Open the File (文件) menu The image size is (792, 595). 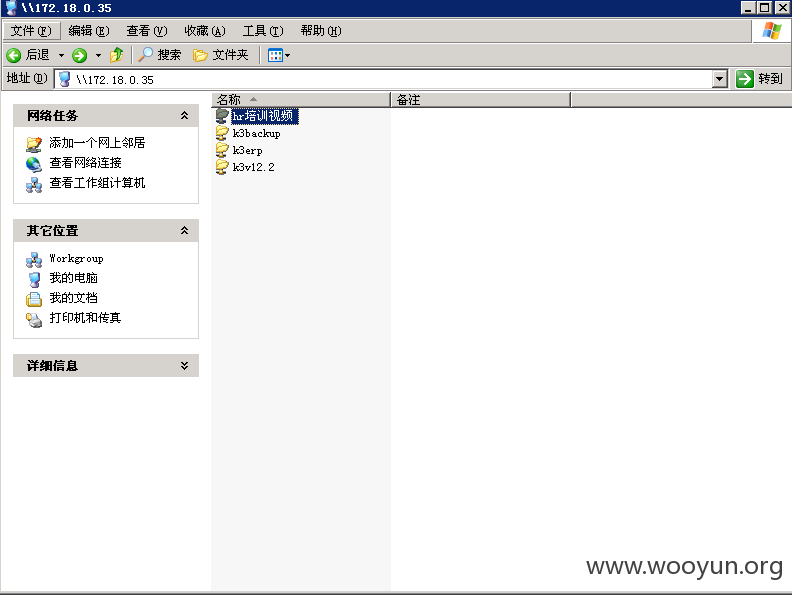pos(31,31)
